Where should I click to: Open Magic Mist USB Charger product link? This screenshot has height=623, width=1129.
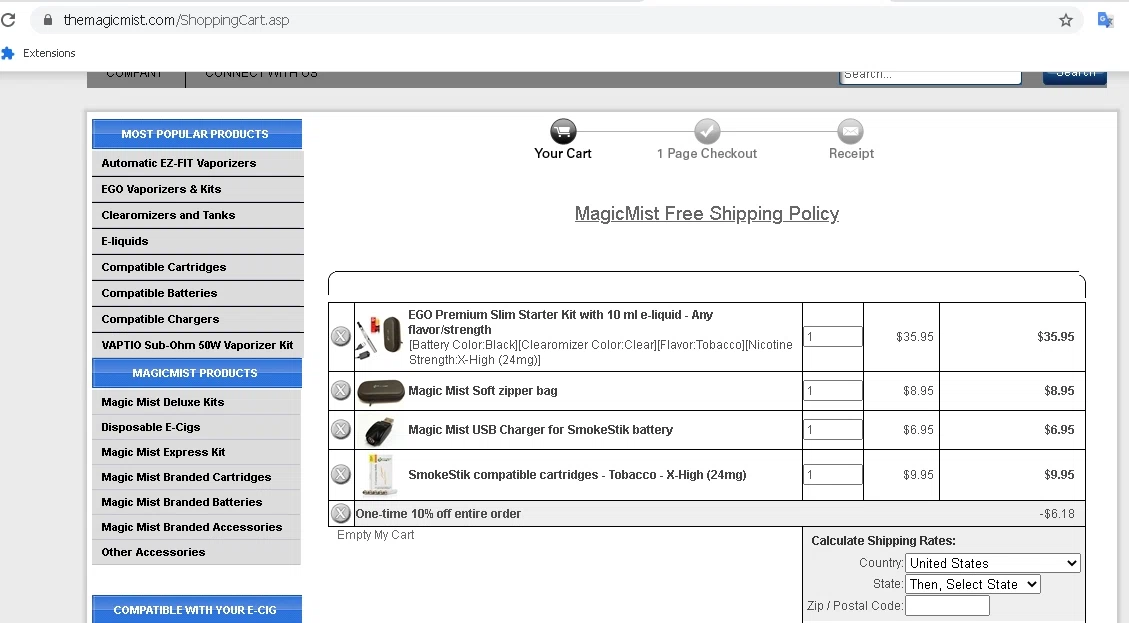[x=540, y=429]
